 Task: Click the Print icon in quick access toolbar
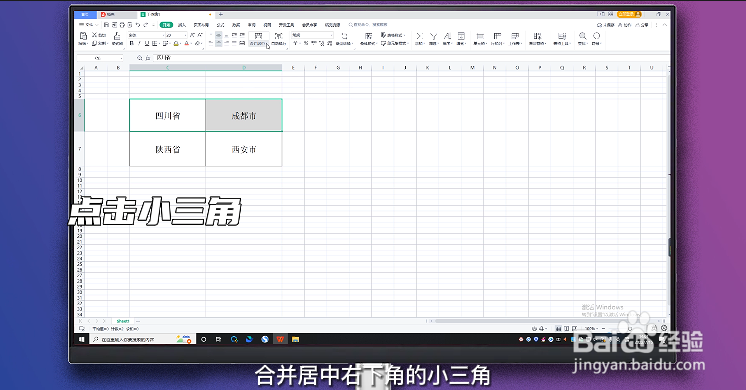coord(122,25)
